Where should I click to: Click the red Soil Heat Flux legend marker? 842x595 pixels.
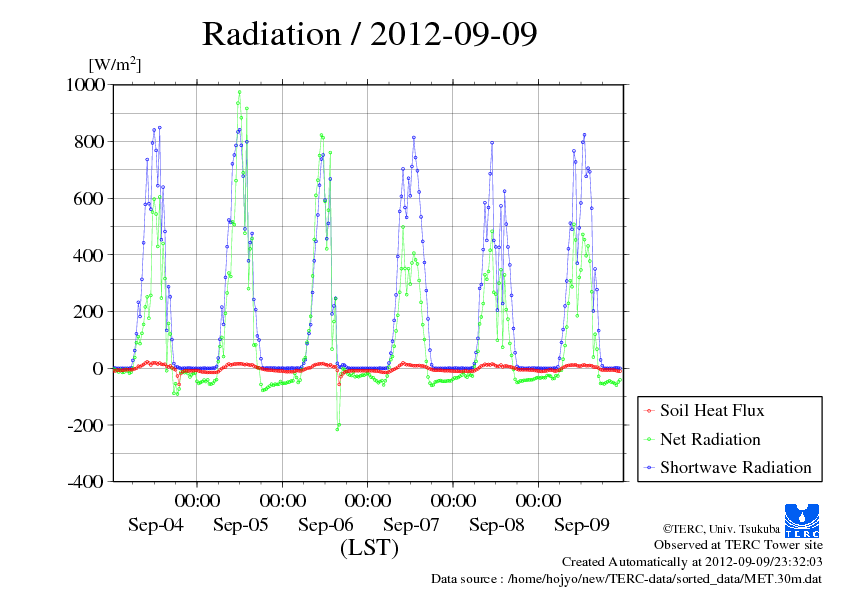pyautogui.click(x=649, y=411)
